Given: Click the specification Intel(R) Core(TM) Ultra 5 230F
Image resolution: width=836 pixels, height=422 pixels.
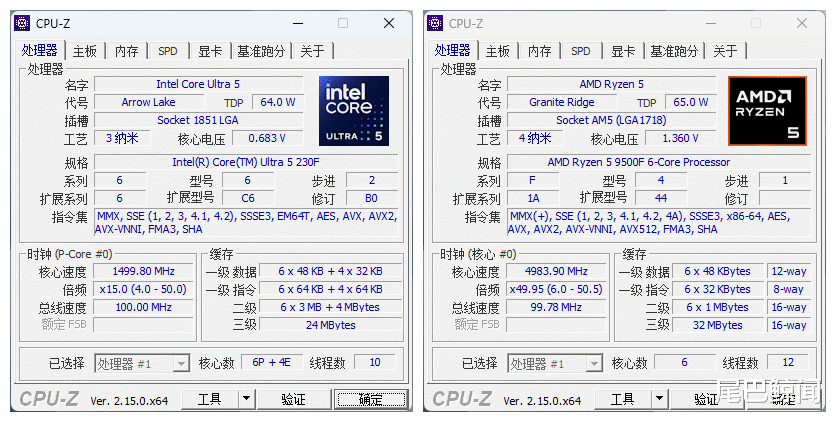Looking at the screenshot, I should (246, 162).
